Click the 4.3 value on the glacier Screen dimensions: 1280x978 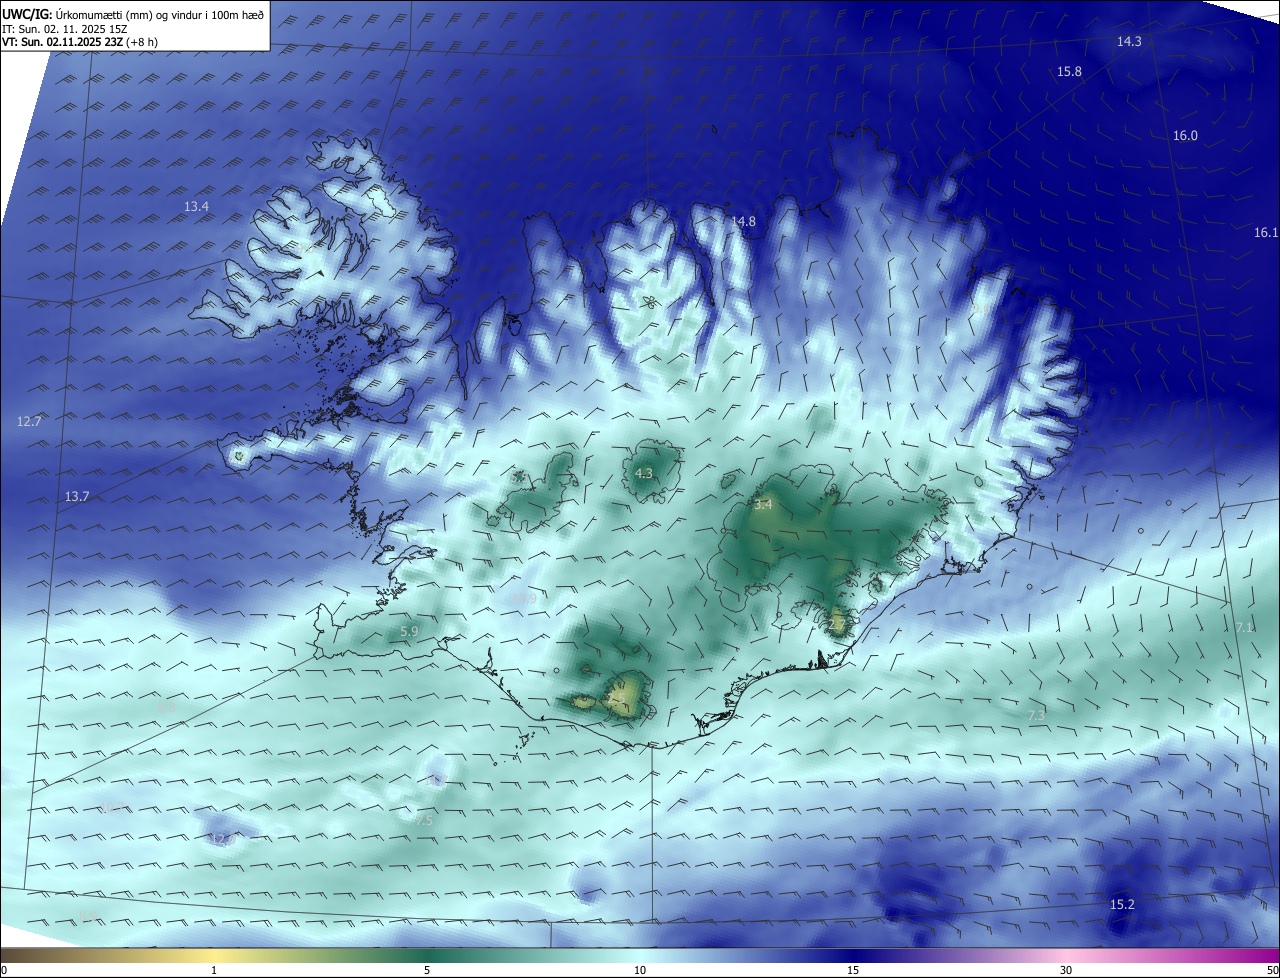click(x=644, y=474)
